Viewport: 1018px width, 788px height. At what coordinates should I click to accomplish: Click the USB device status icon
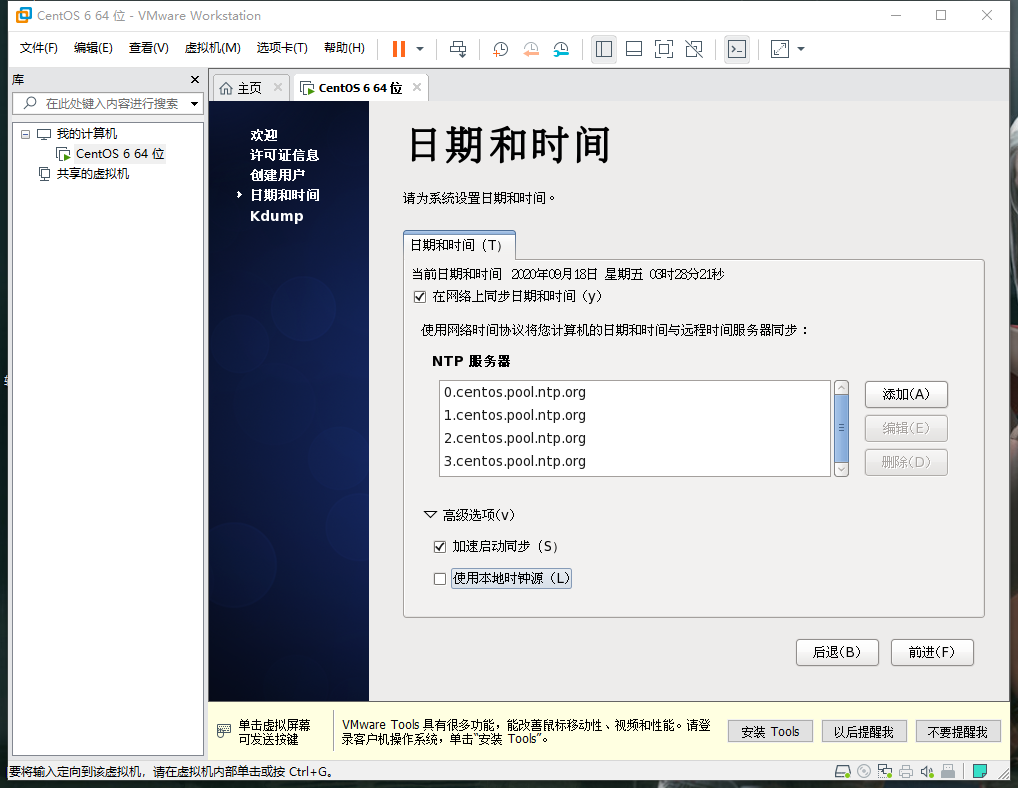pos(948,771)
